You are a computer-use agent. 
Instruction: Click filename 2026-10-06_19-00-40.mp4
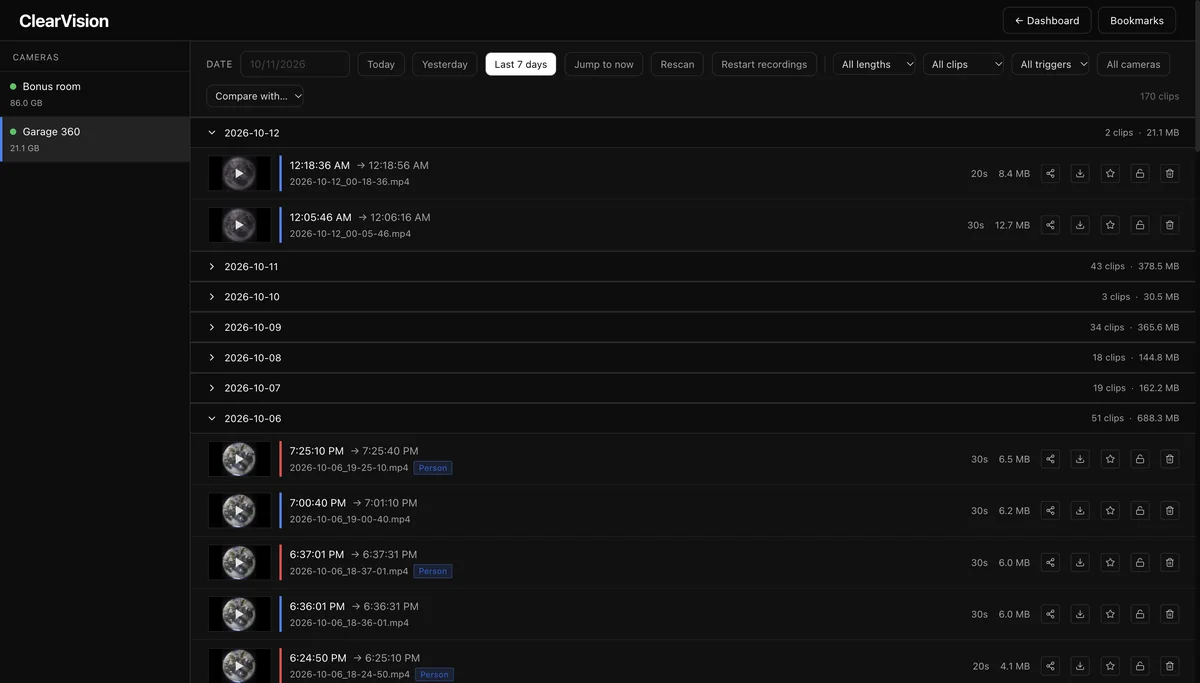(350, 520)
